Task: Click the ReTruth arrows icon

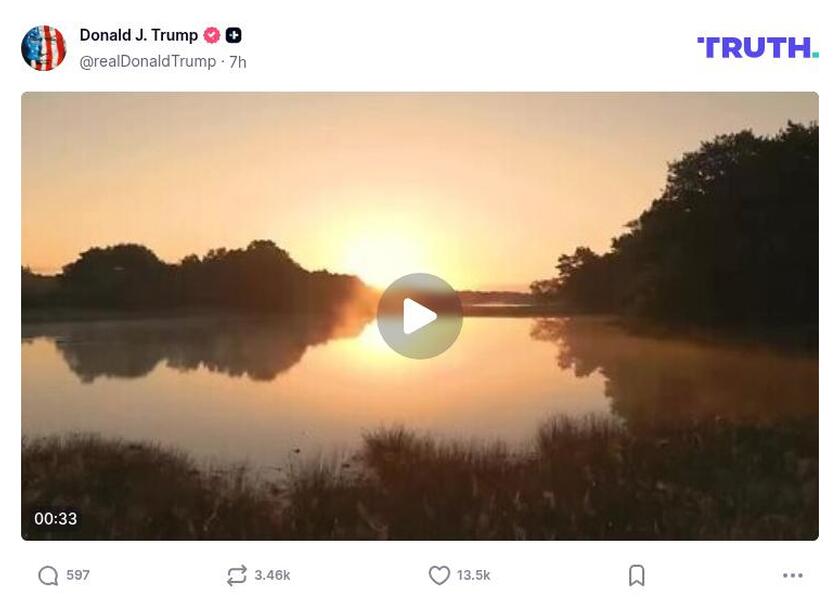Action: click(235, 575)
